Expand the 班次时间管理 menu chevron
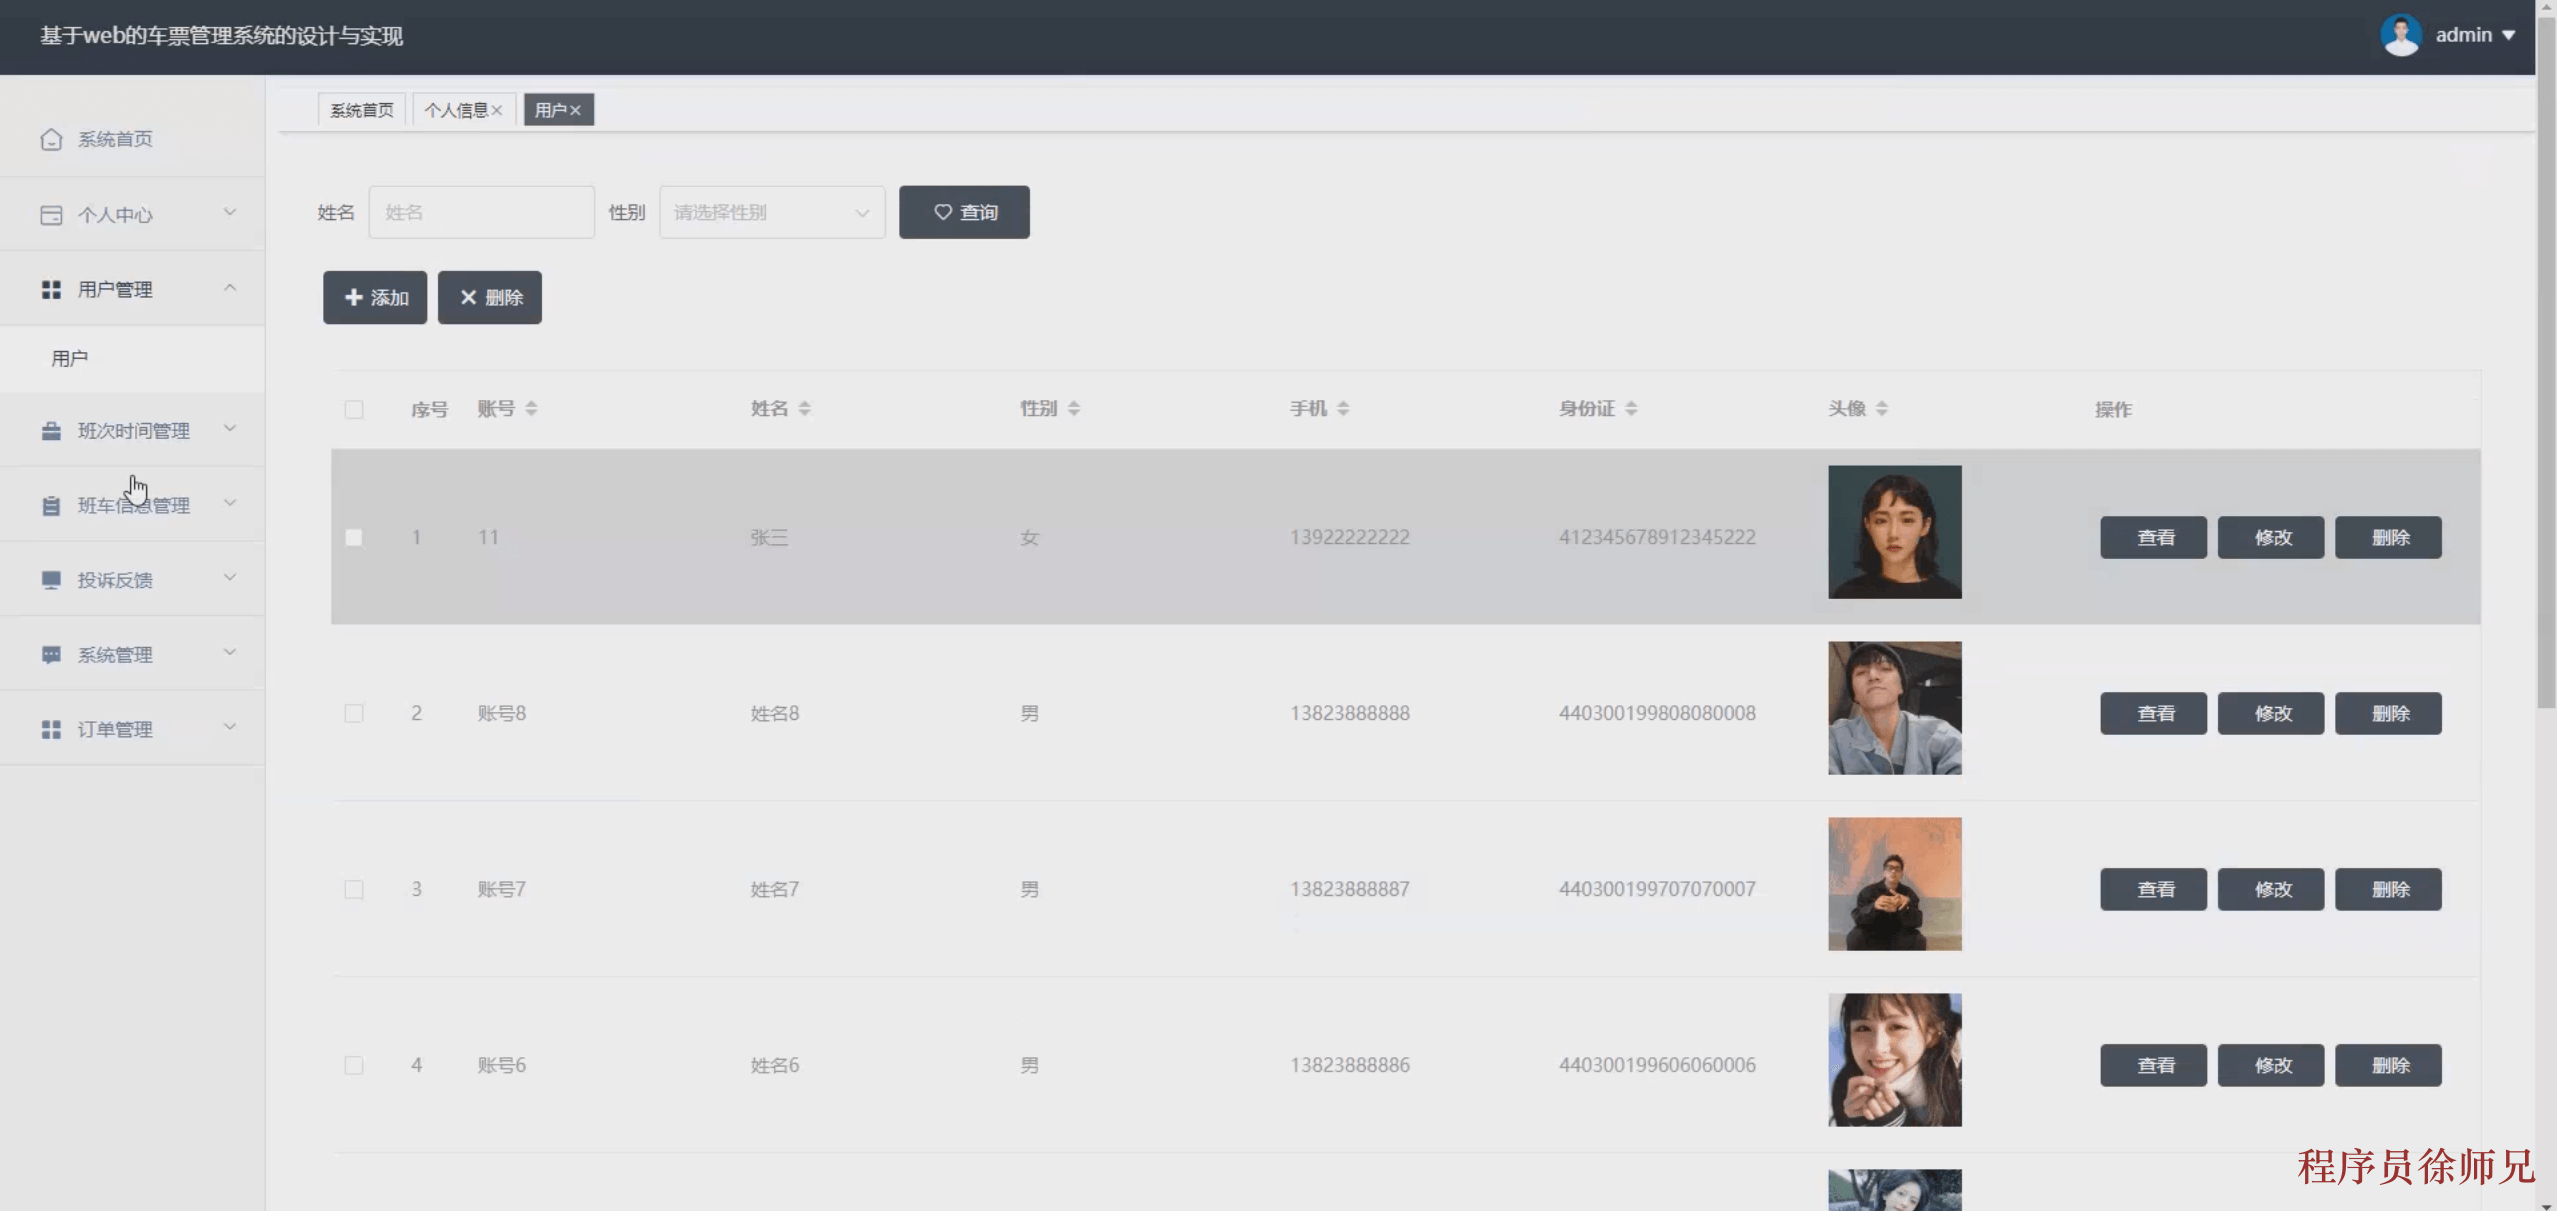The width and height of the screenshot is (2557, 1211). (230, 429)
